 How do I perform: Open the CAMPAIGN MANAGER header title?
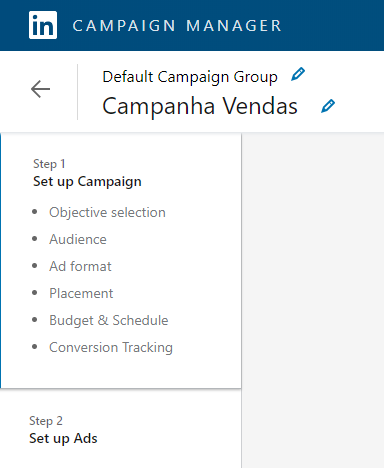[177, 26]
